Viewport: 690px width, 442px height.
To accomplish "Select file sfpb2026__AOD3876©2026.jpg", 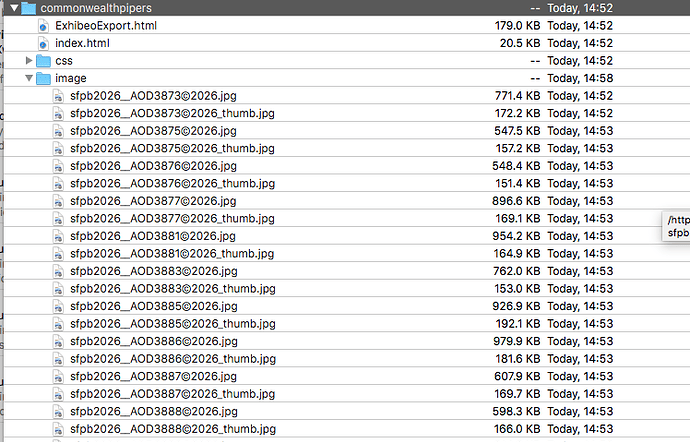I will click(153, 166).
